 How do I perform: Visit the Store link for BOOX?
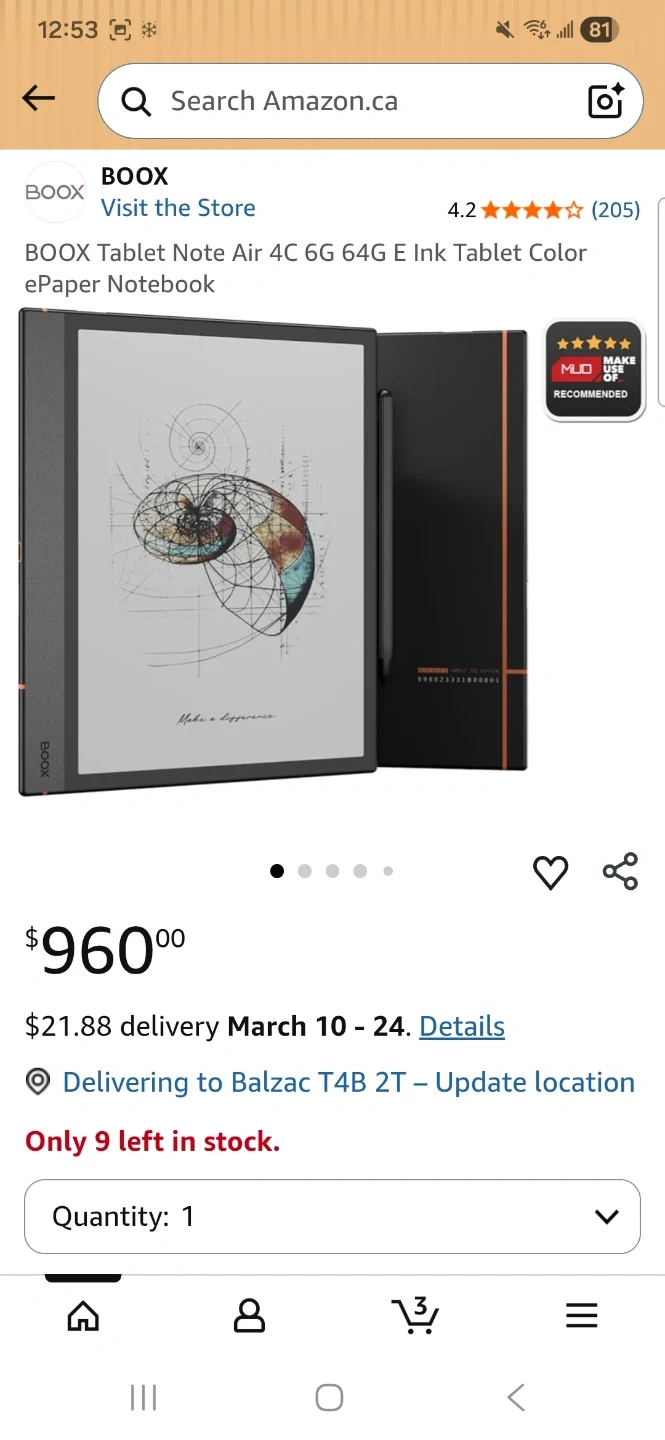coord(178,208)
